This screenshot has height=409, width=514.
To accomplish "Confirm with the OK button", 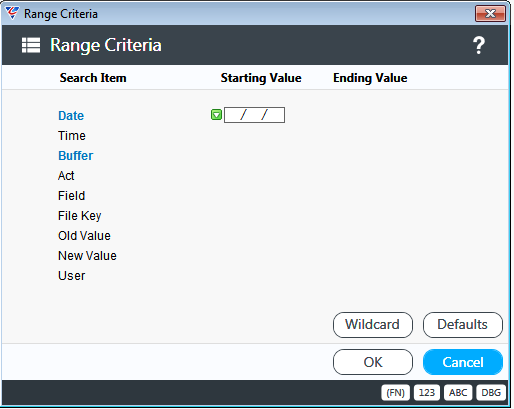I will [373, 362].
